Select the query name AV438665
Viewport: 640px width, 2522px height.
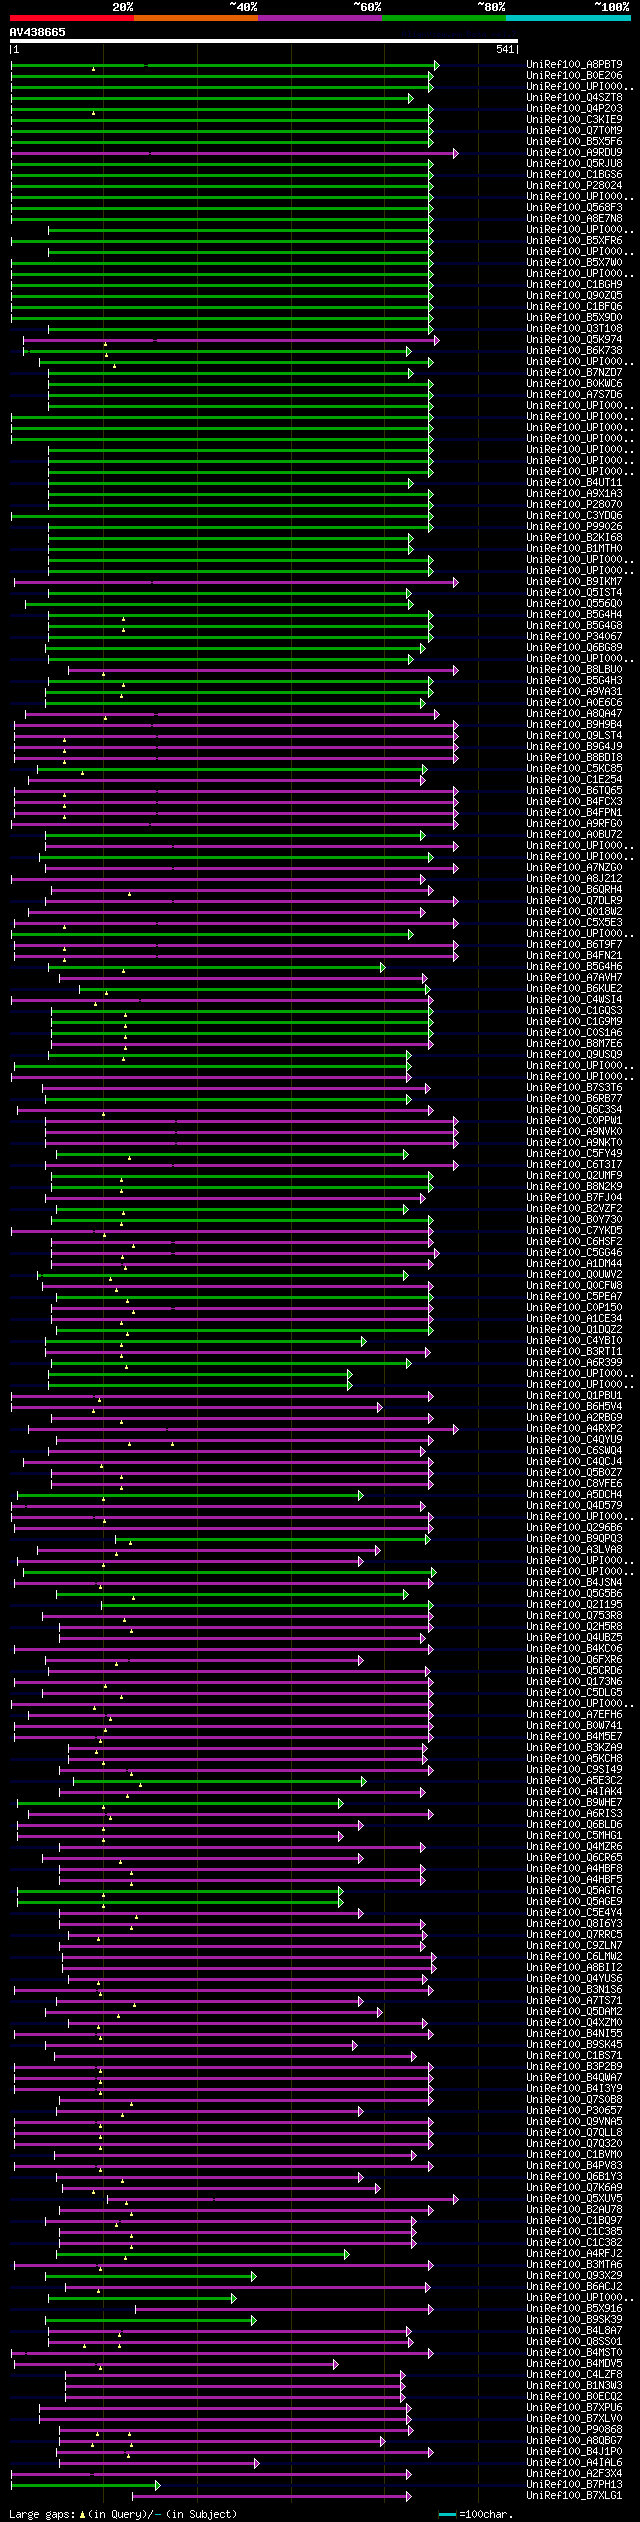pyautogui.click(x=38, y=32)
